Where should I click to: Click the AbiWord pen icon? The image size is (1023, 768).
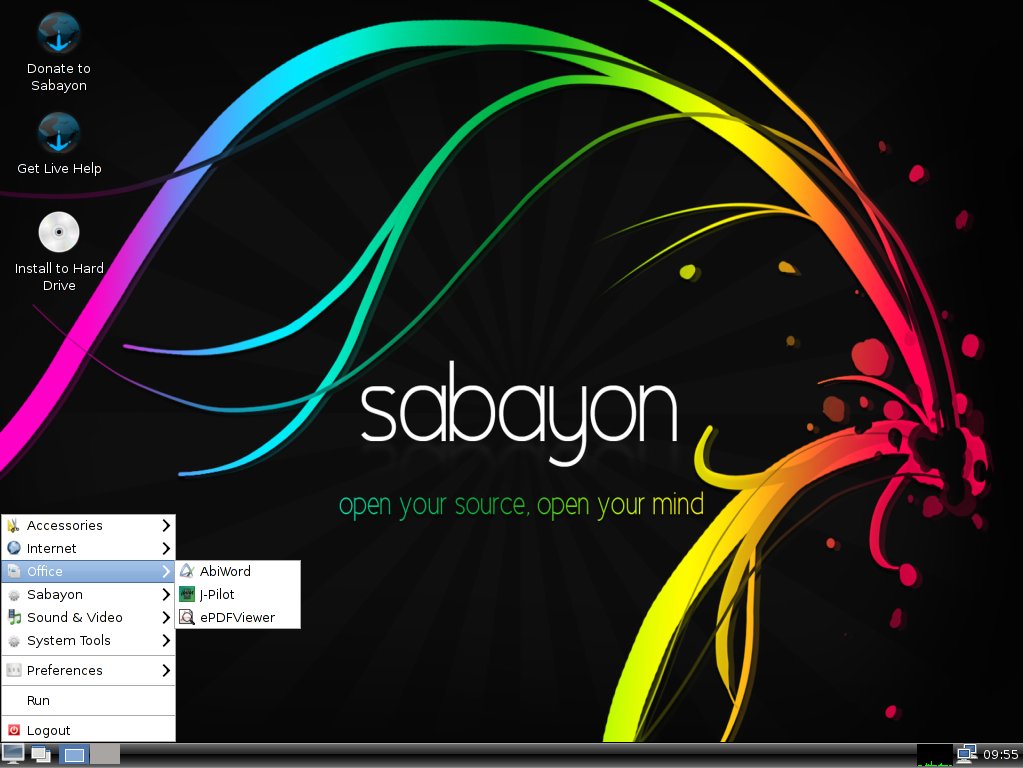coord(187,571)
